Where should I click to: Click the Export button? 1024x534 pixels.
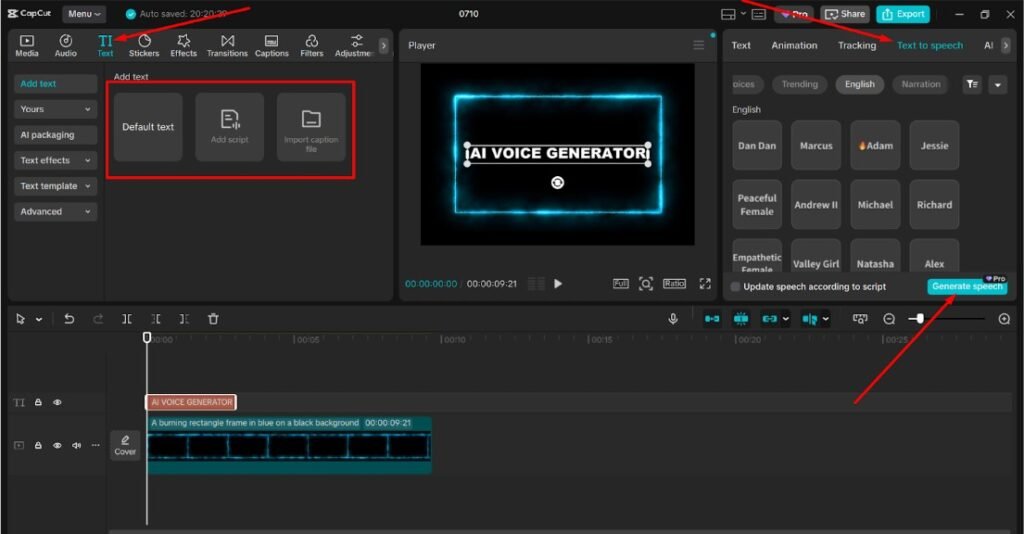pos(902,14)
